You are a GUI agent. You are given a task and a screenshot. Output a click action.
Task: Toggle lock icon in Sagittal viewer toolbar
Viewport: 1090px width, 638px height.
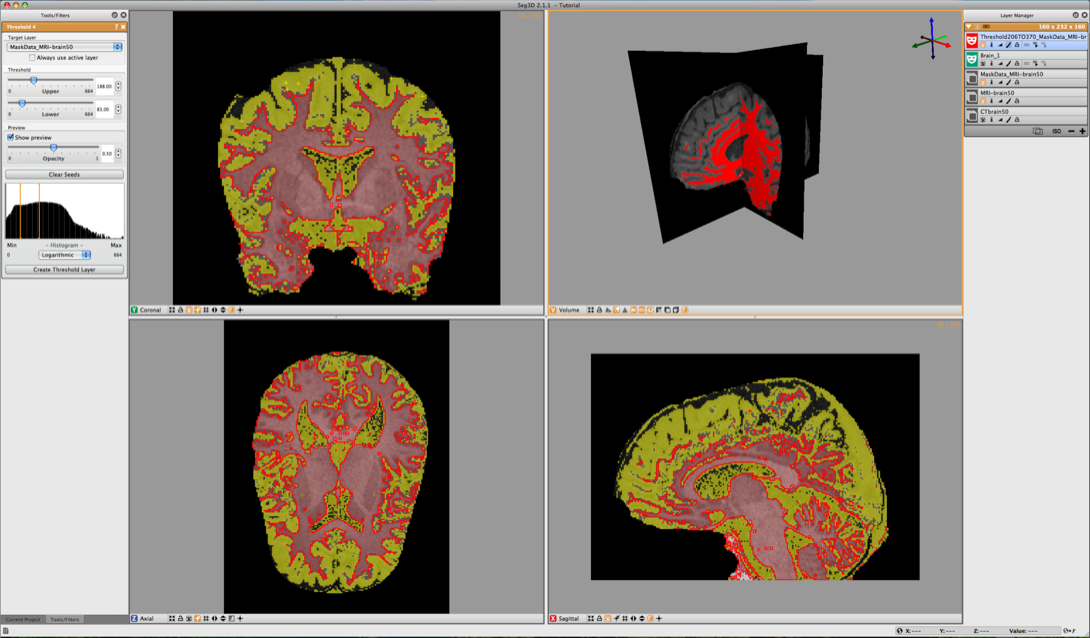click(x=599, y=619)
